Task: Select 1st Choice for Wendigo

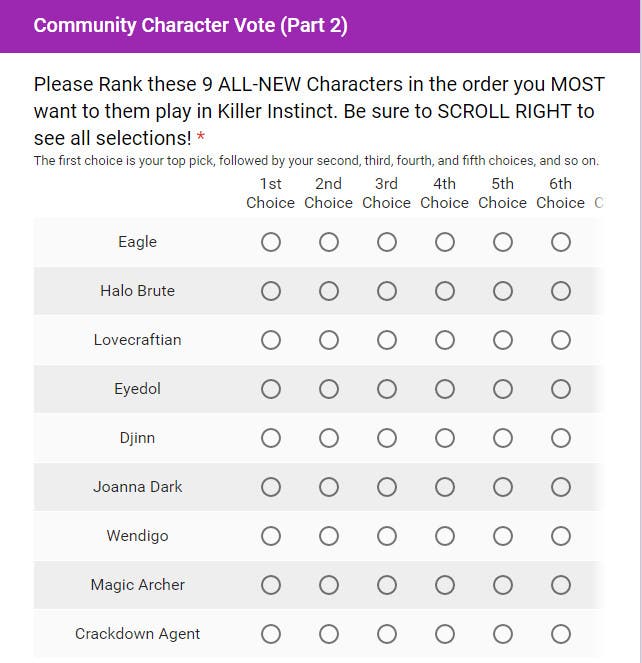Action: (x=271, y=536)
